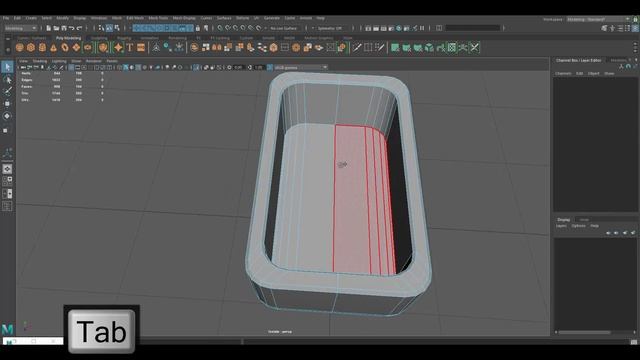Select the arrow Select tool
The image size is (640, 360).
point(7,67)
